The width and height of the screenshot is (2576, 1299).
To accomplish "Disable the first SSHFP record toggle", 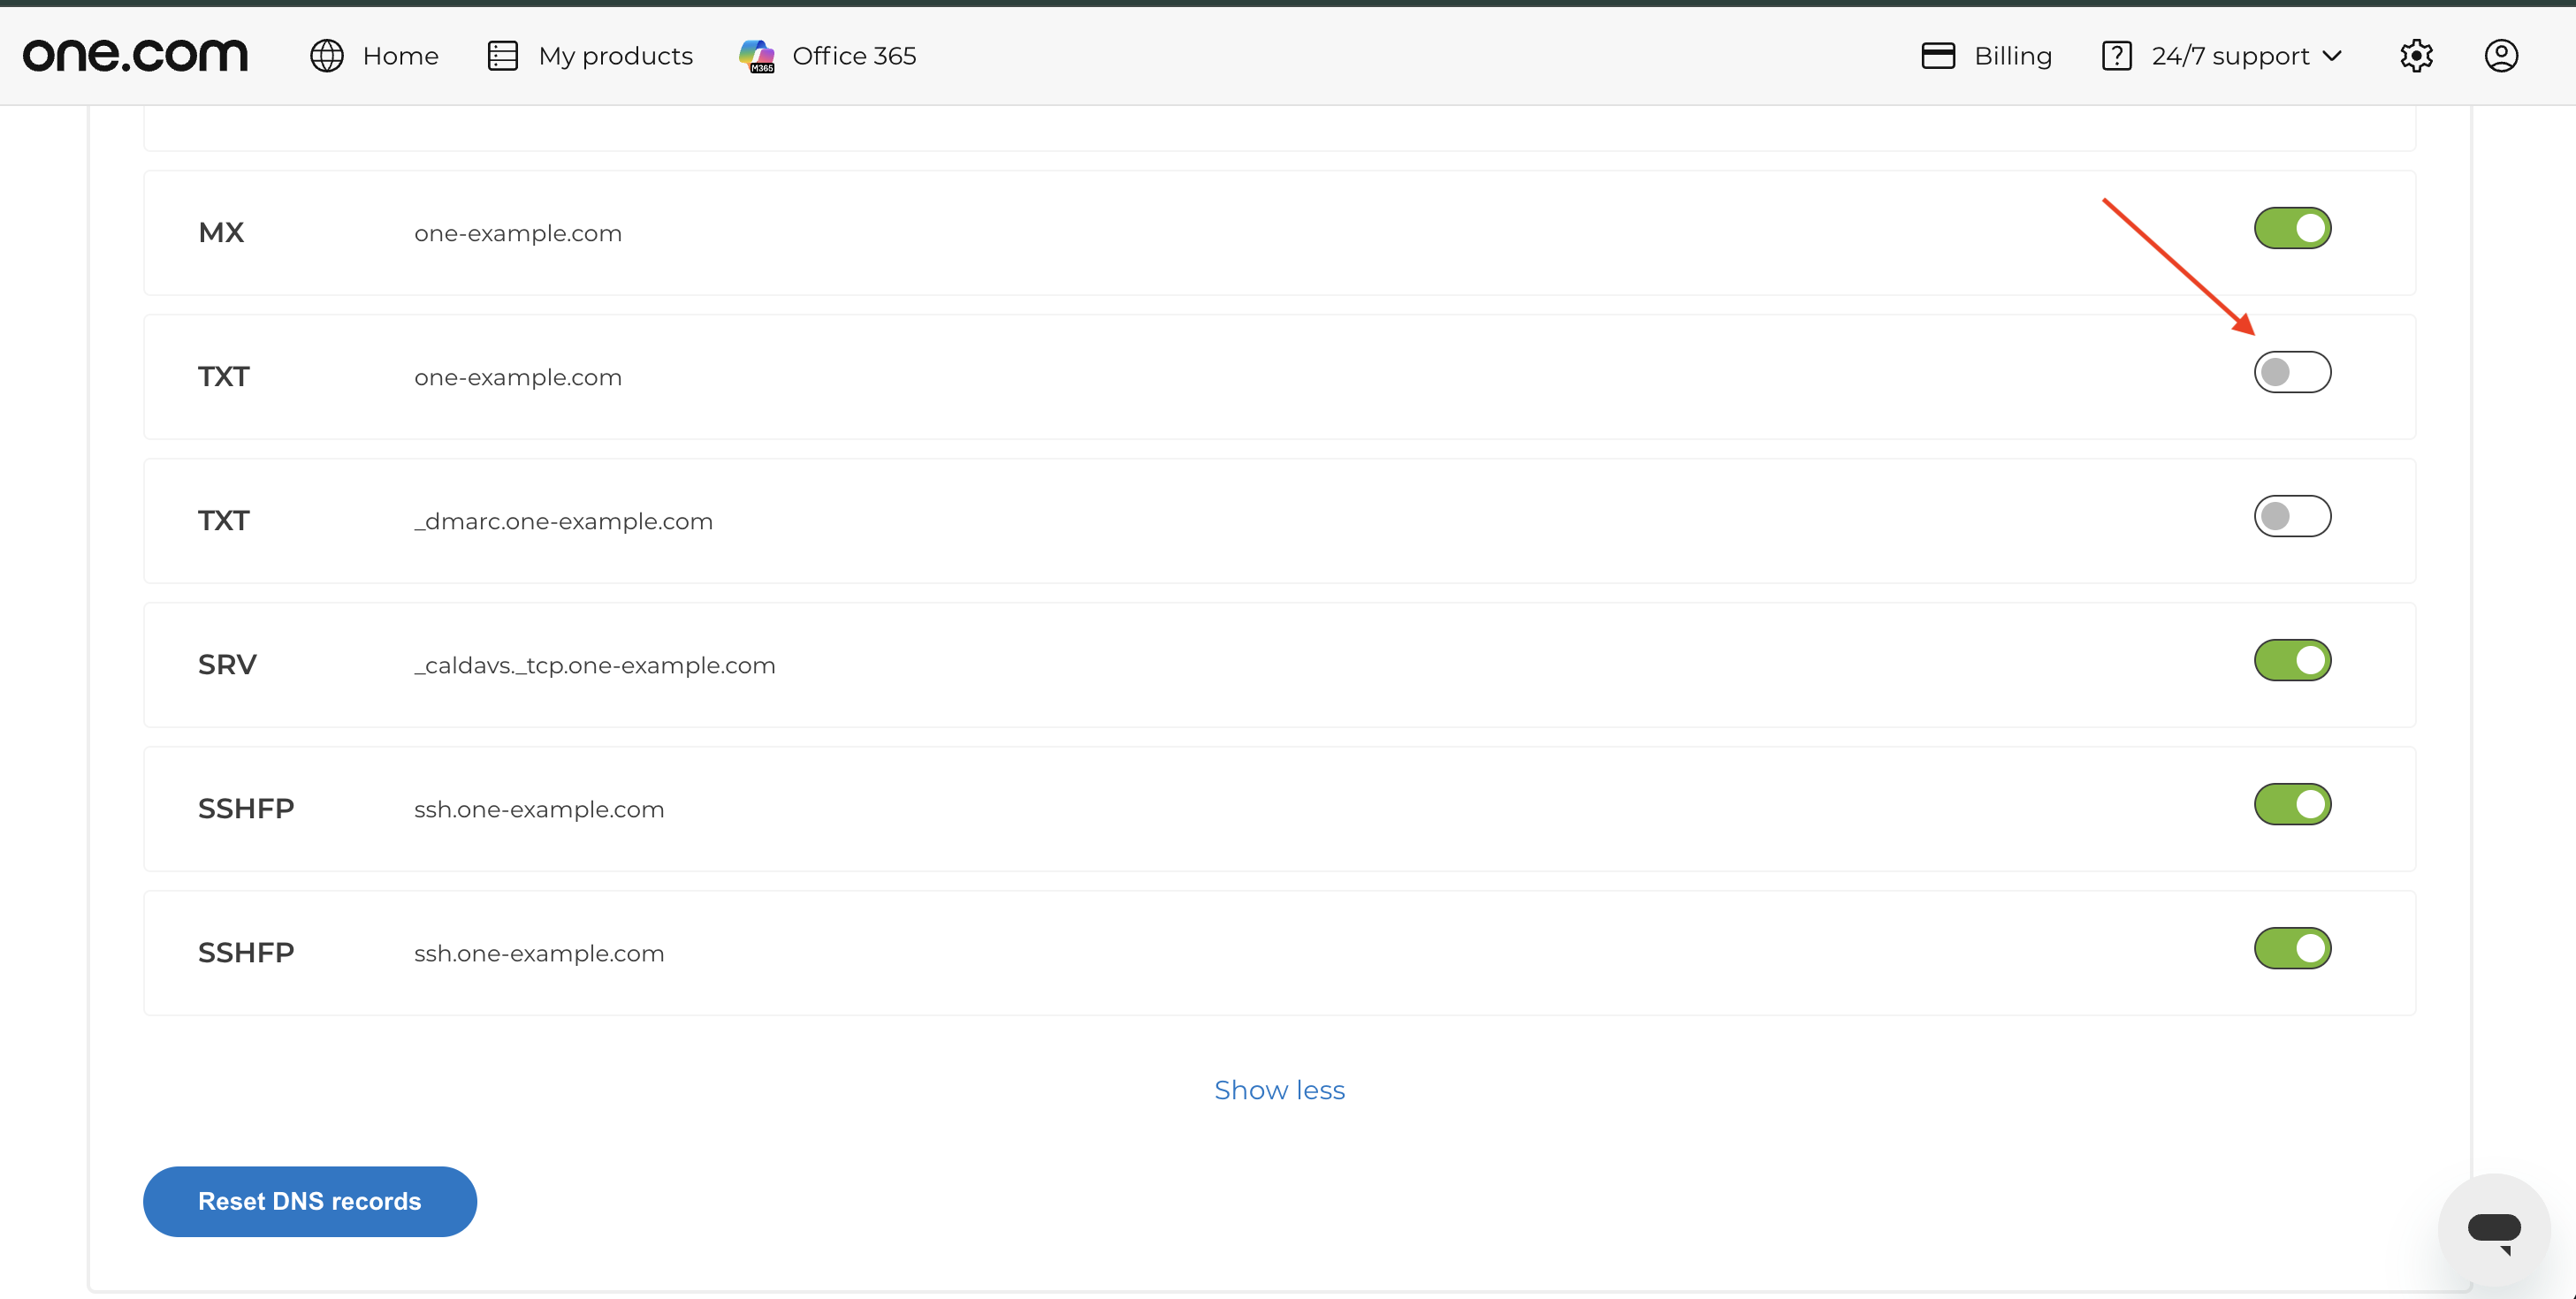I will [x=2292, y=804].
